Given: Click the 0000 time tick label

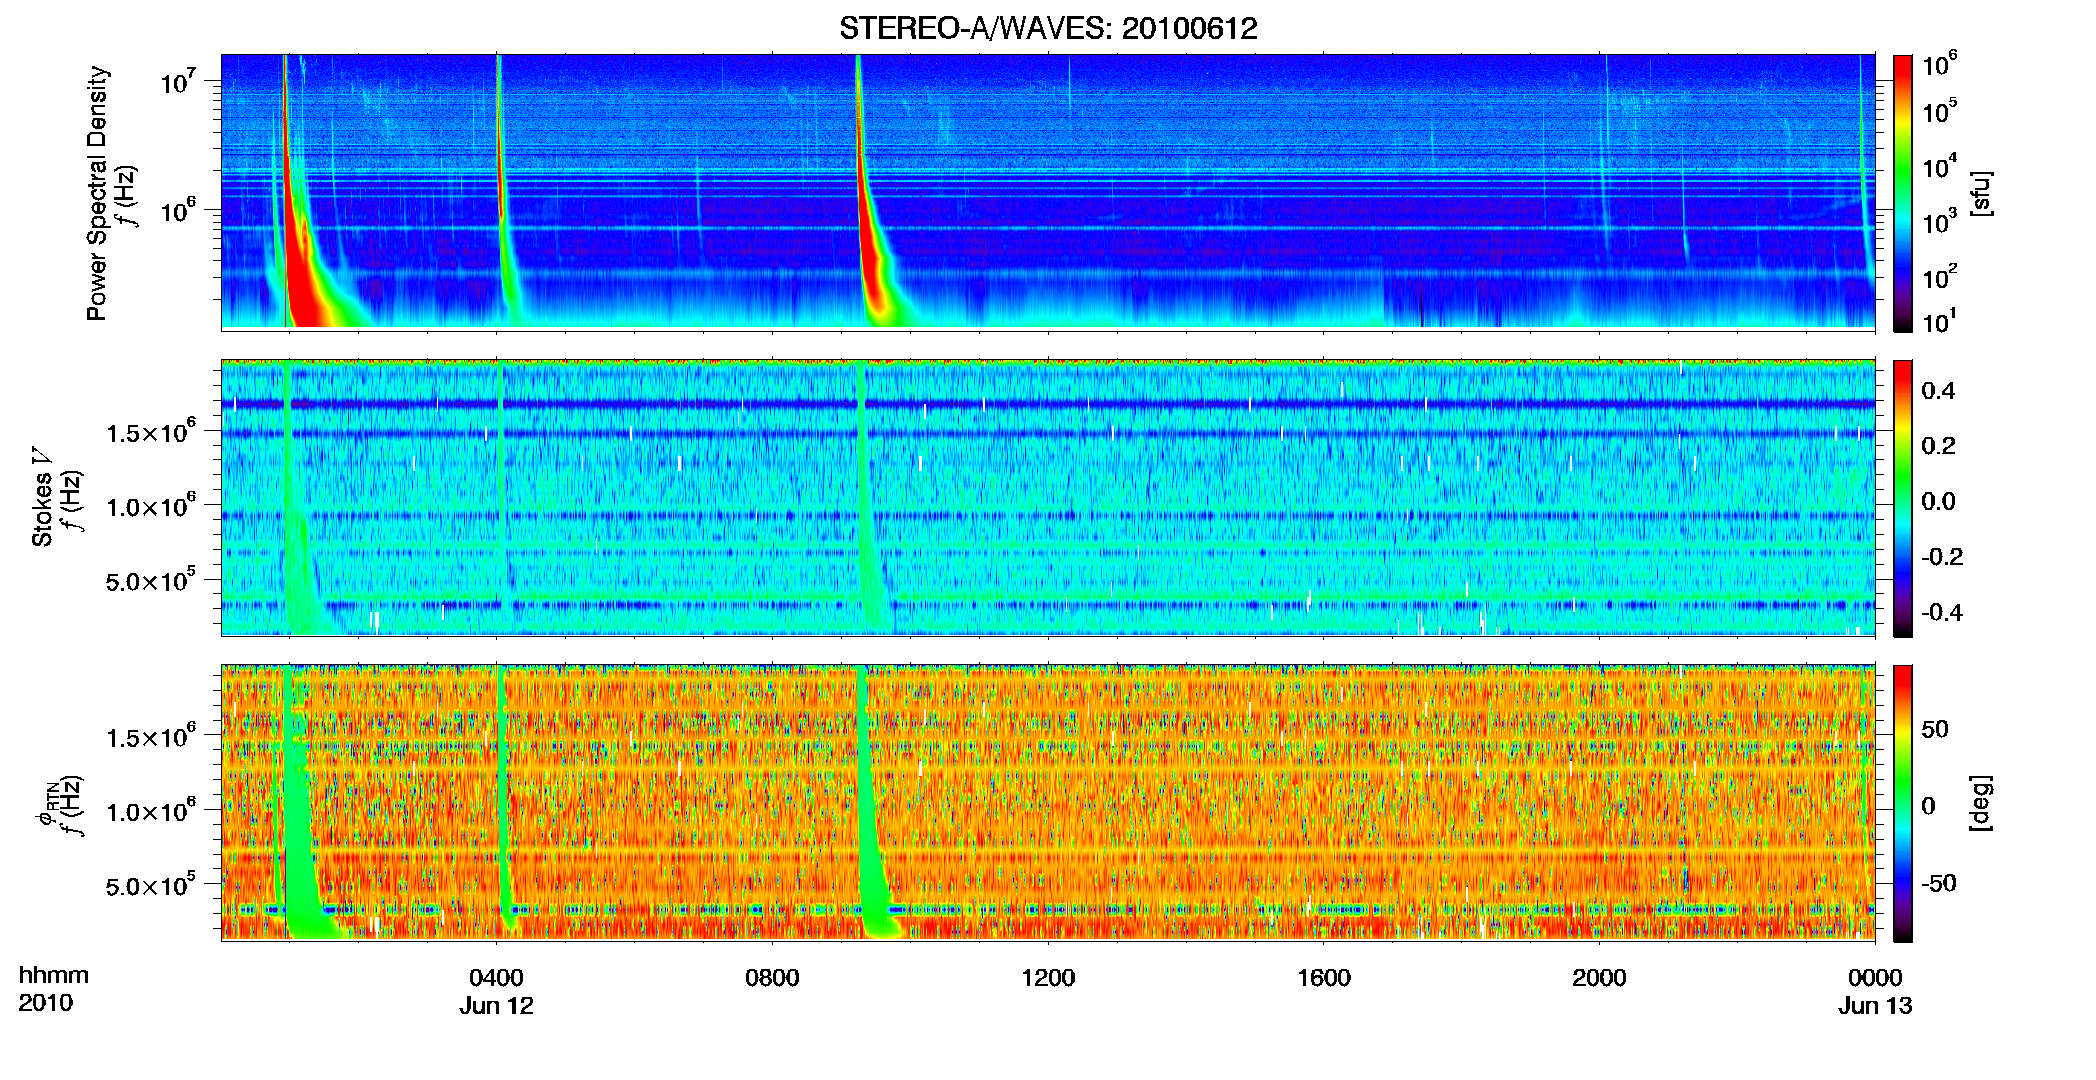Looking at the screenshot, I should [1875, 978].
